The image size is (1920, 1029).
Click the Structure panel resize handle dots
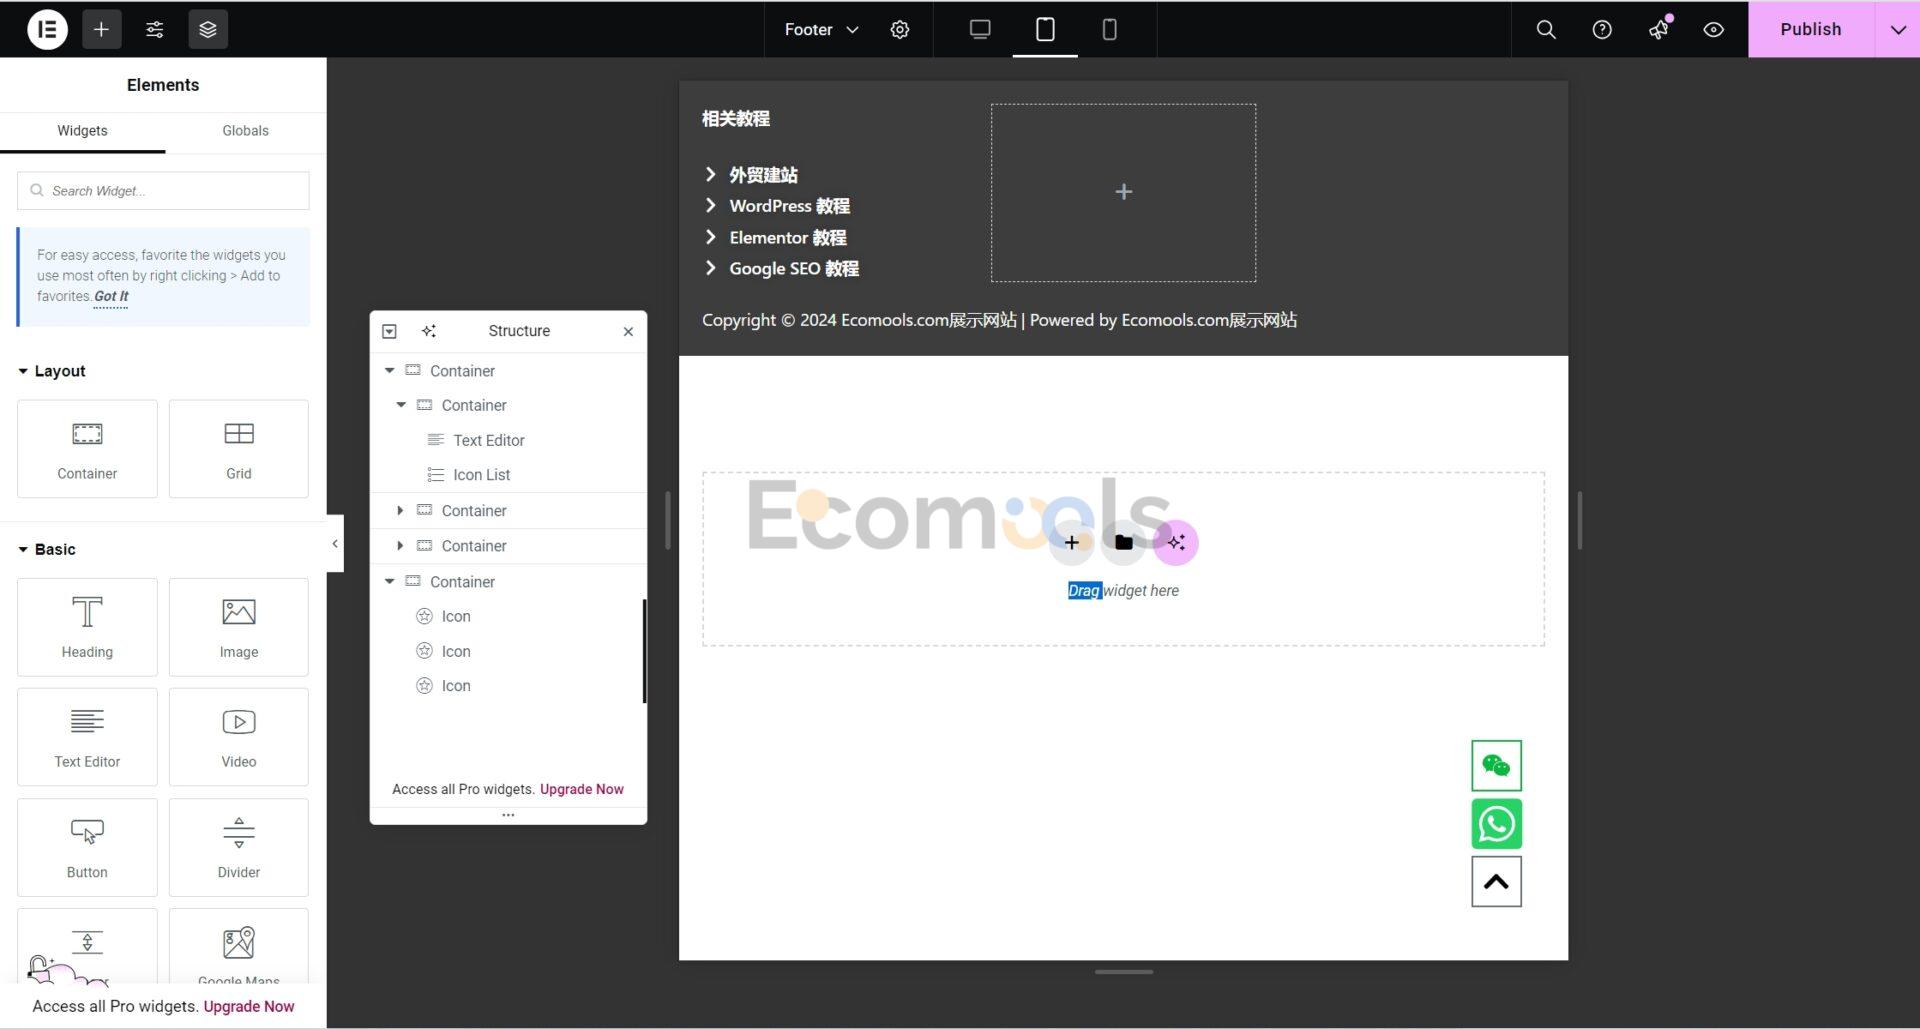tap(508, 815)
